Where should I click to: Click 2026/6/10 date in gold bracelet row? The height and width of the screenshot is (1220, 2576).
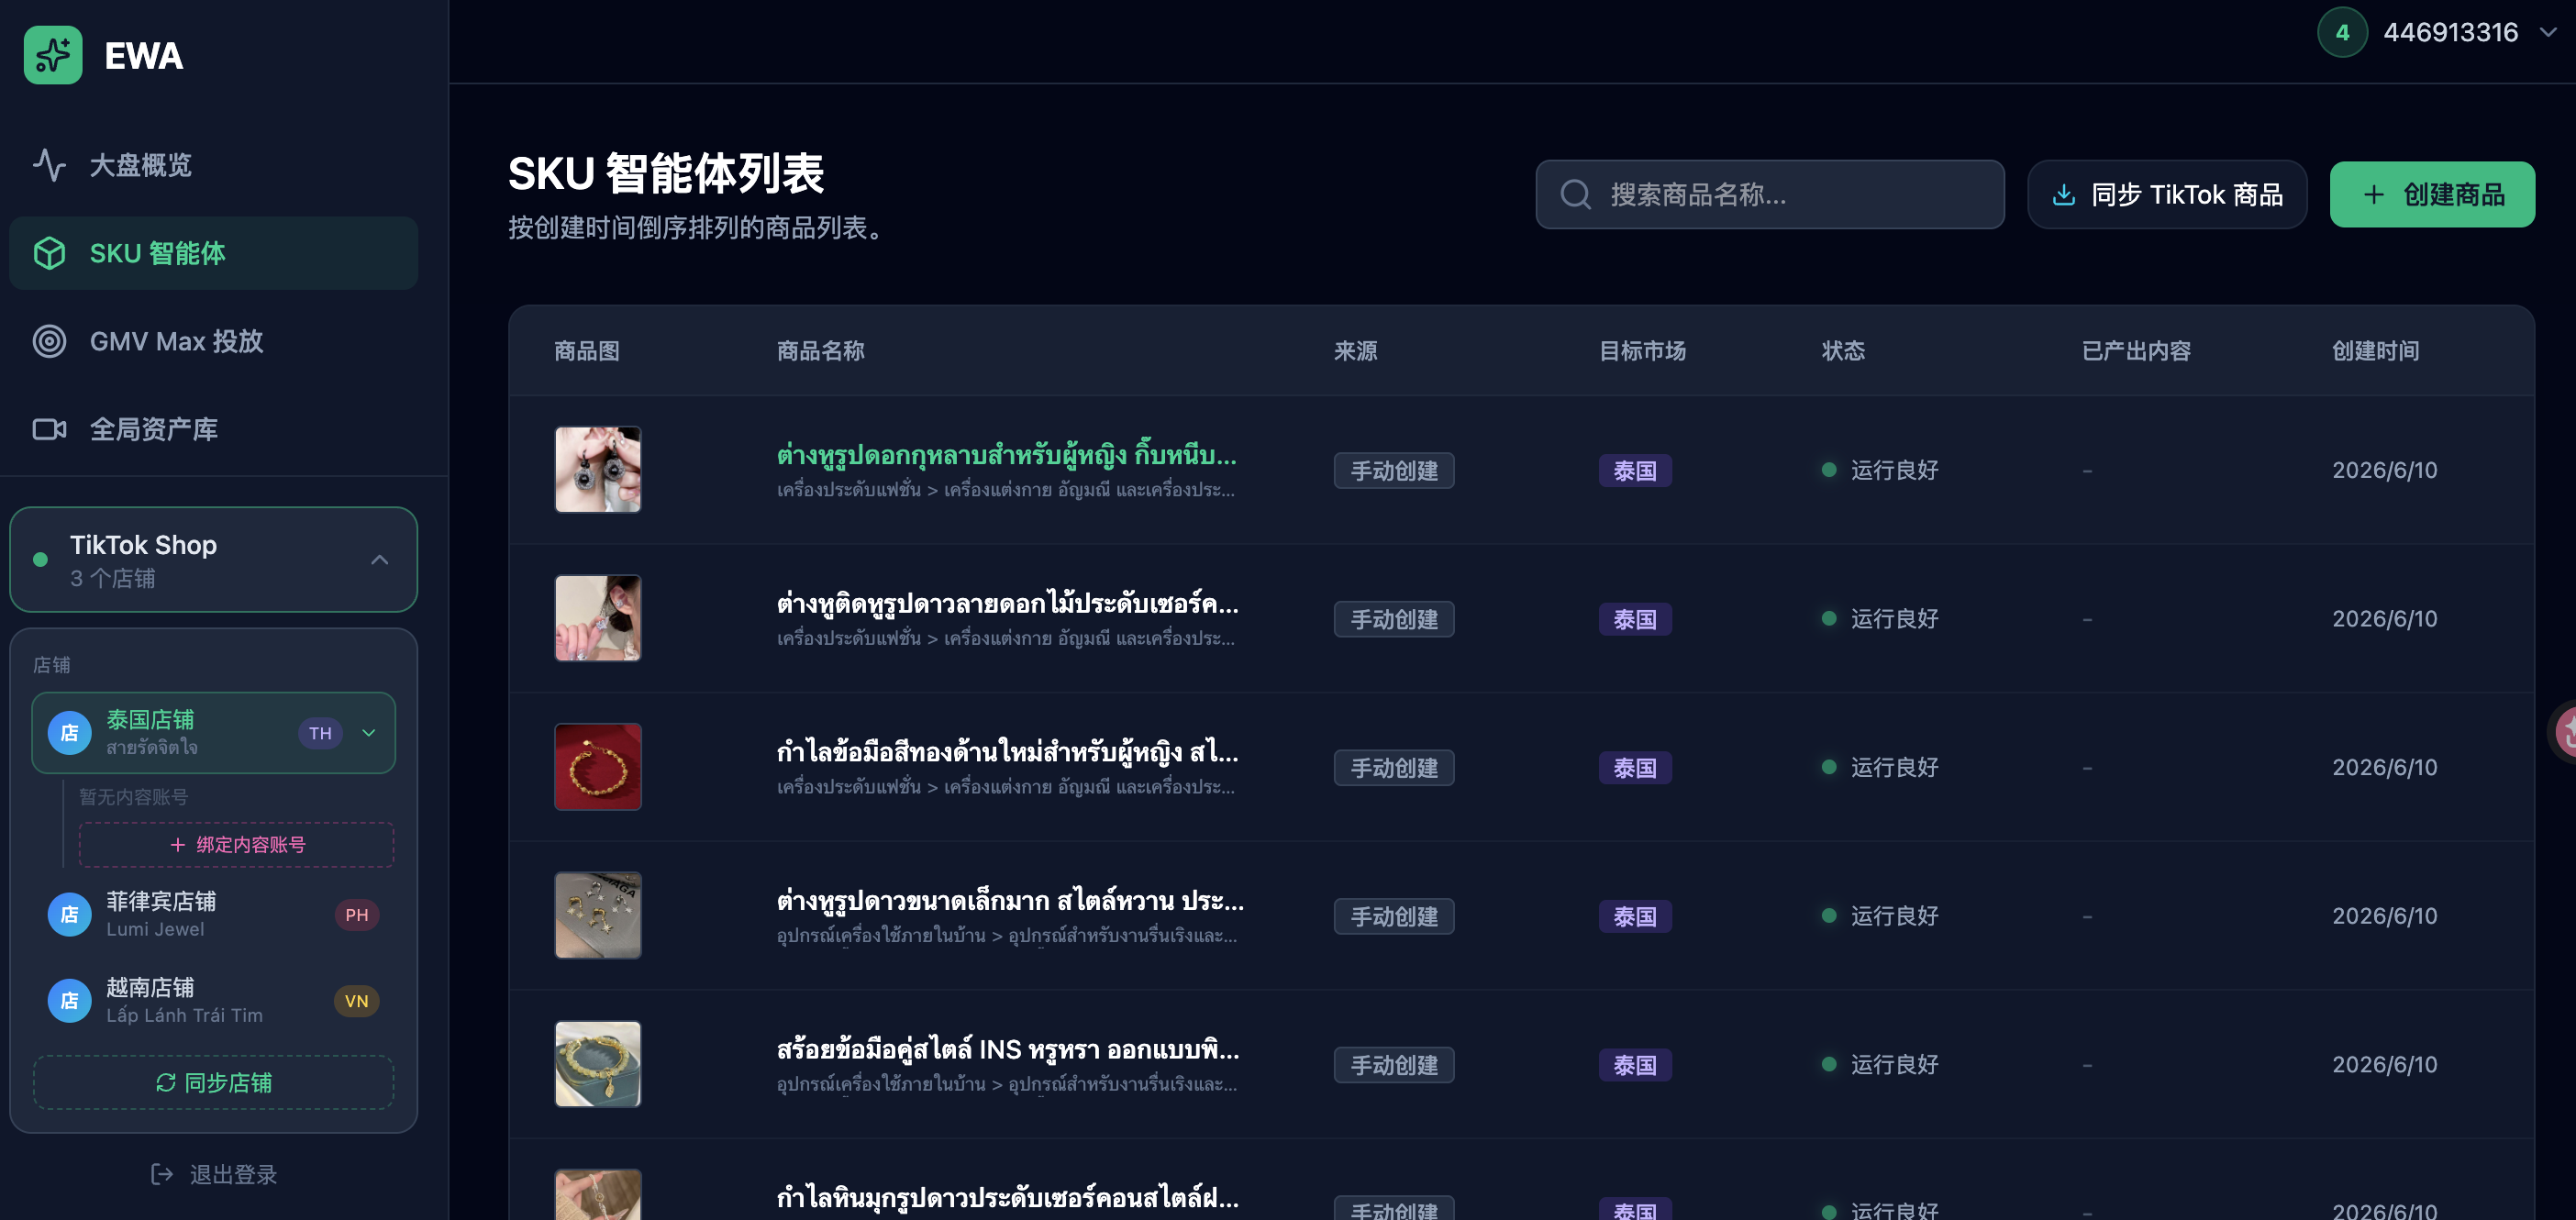click(x=2384, y=767)
